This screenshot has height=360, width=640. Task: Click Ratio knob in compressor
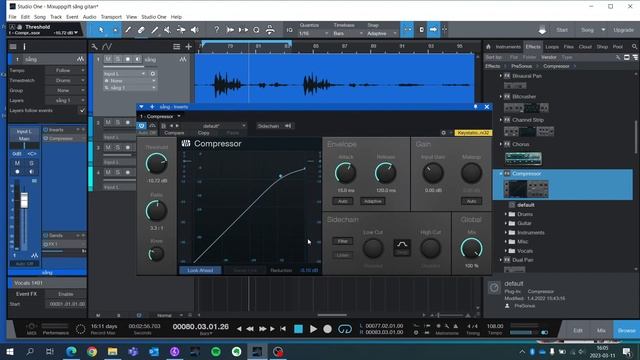pyautogui.click(x=156, y=211)
